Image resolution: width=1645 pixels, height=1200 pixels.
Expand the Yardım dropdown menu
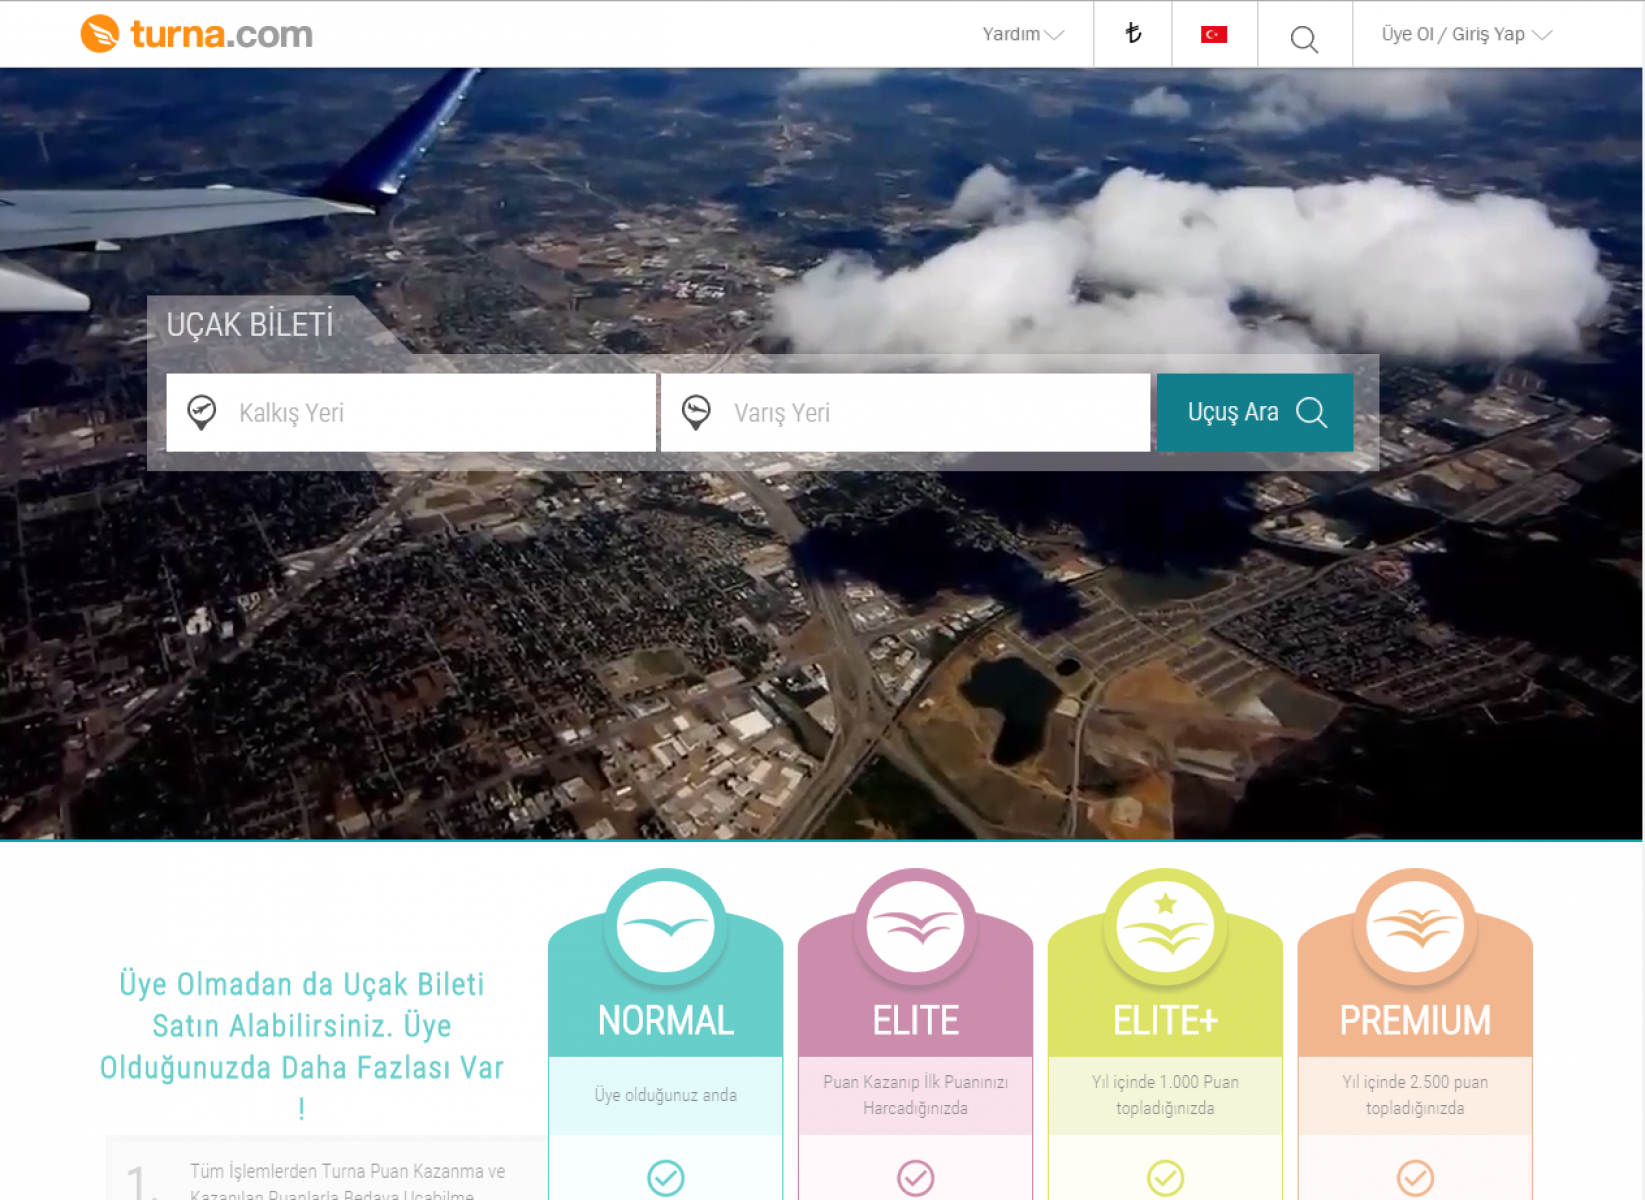coord(1022,34)
